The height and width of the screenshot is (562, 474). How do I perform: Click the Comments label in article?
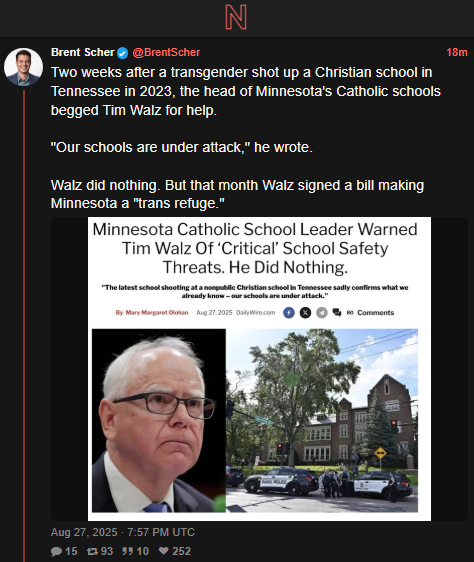[375, 313]
